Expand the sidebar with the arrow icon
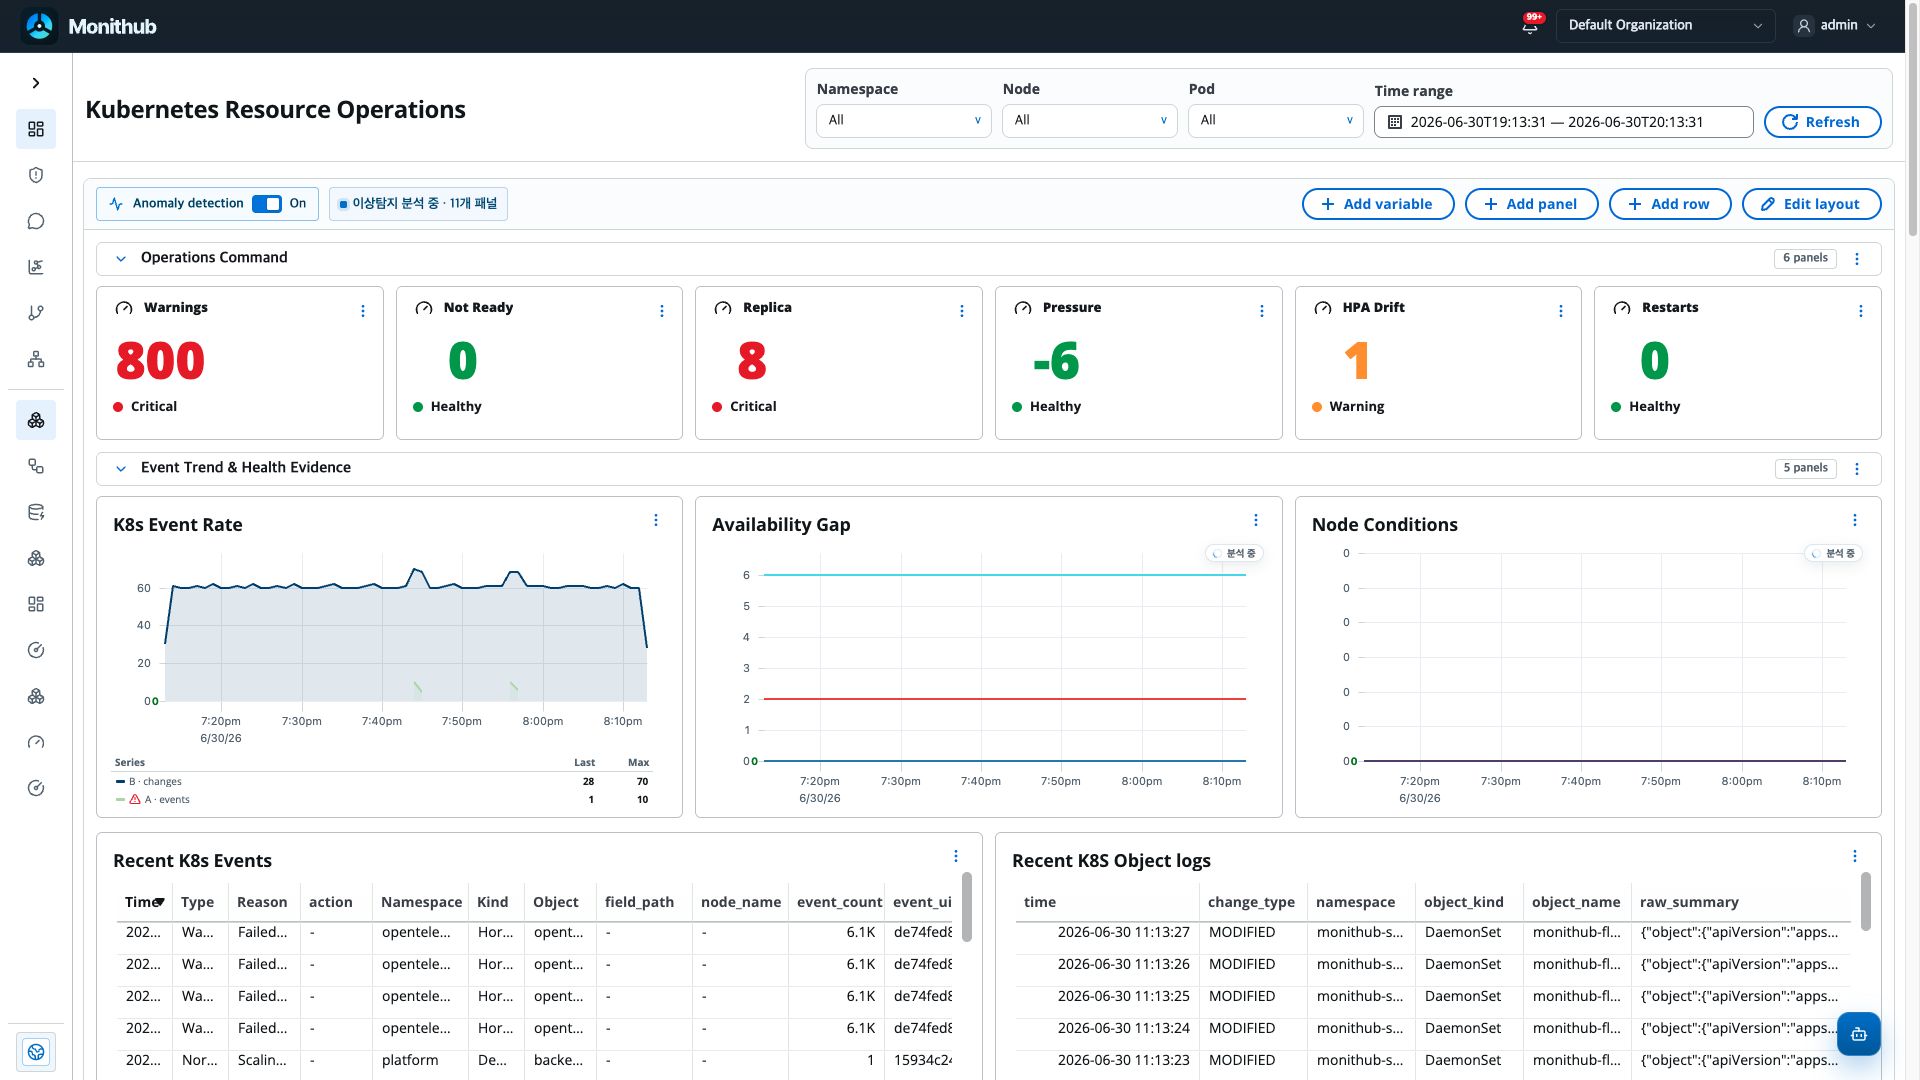 tap(36, 83)
